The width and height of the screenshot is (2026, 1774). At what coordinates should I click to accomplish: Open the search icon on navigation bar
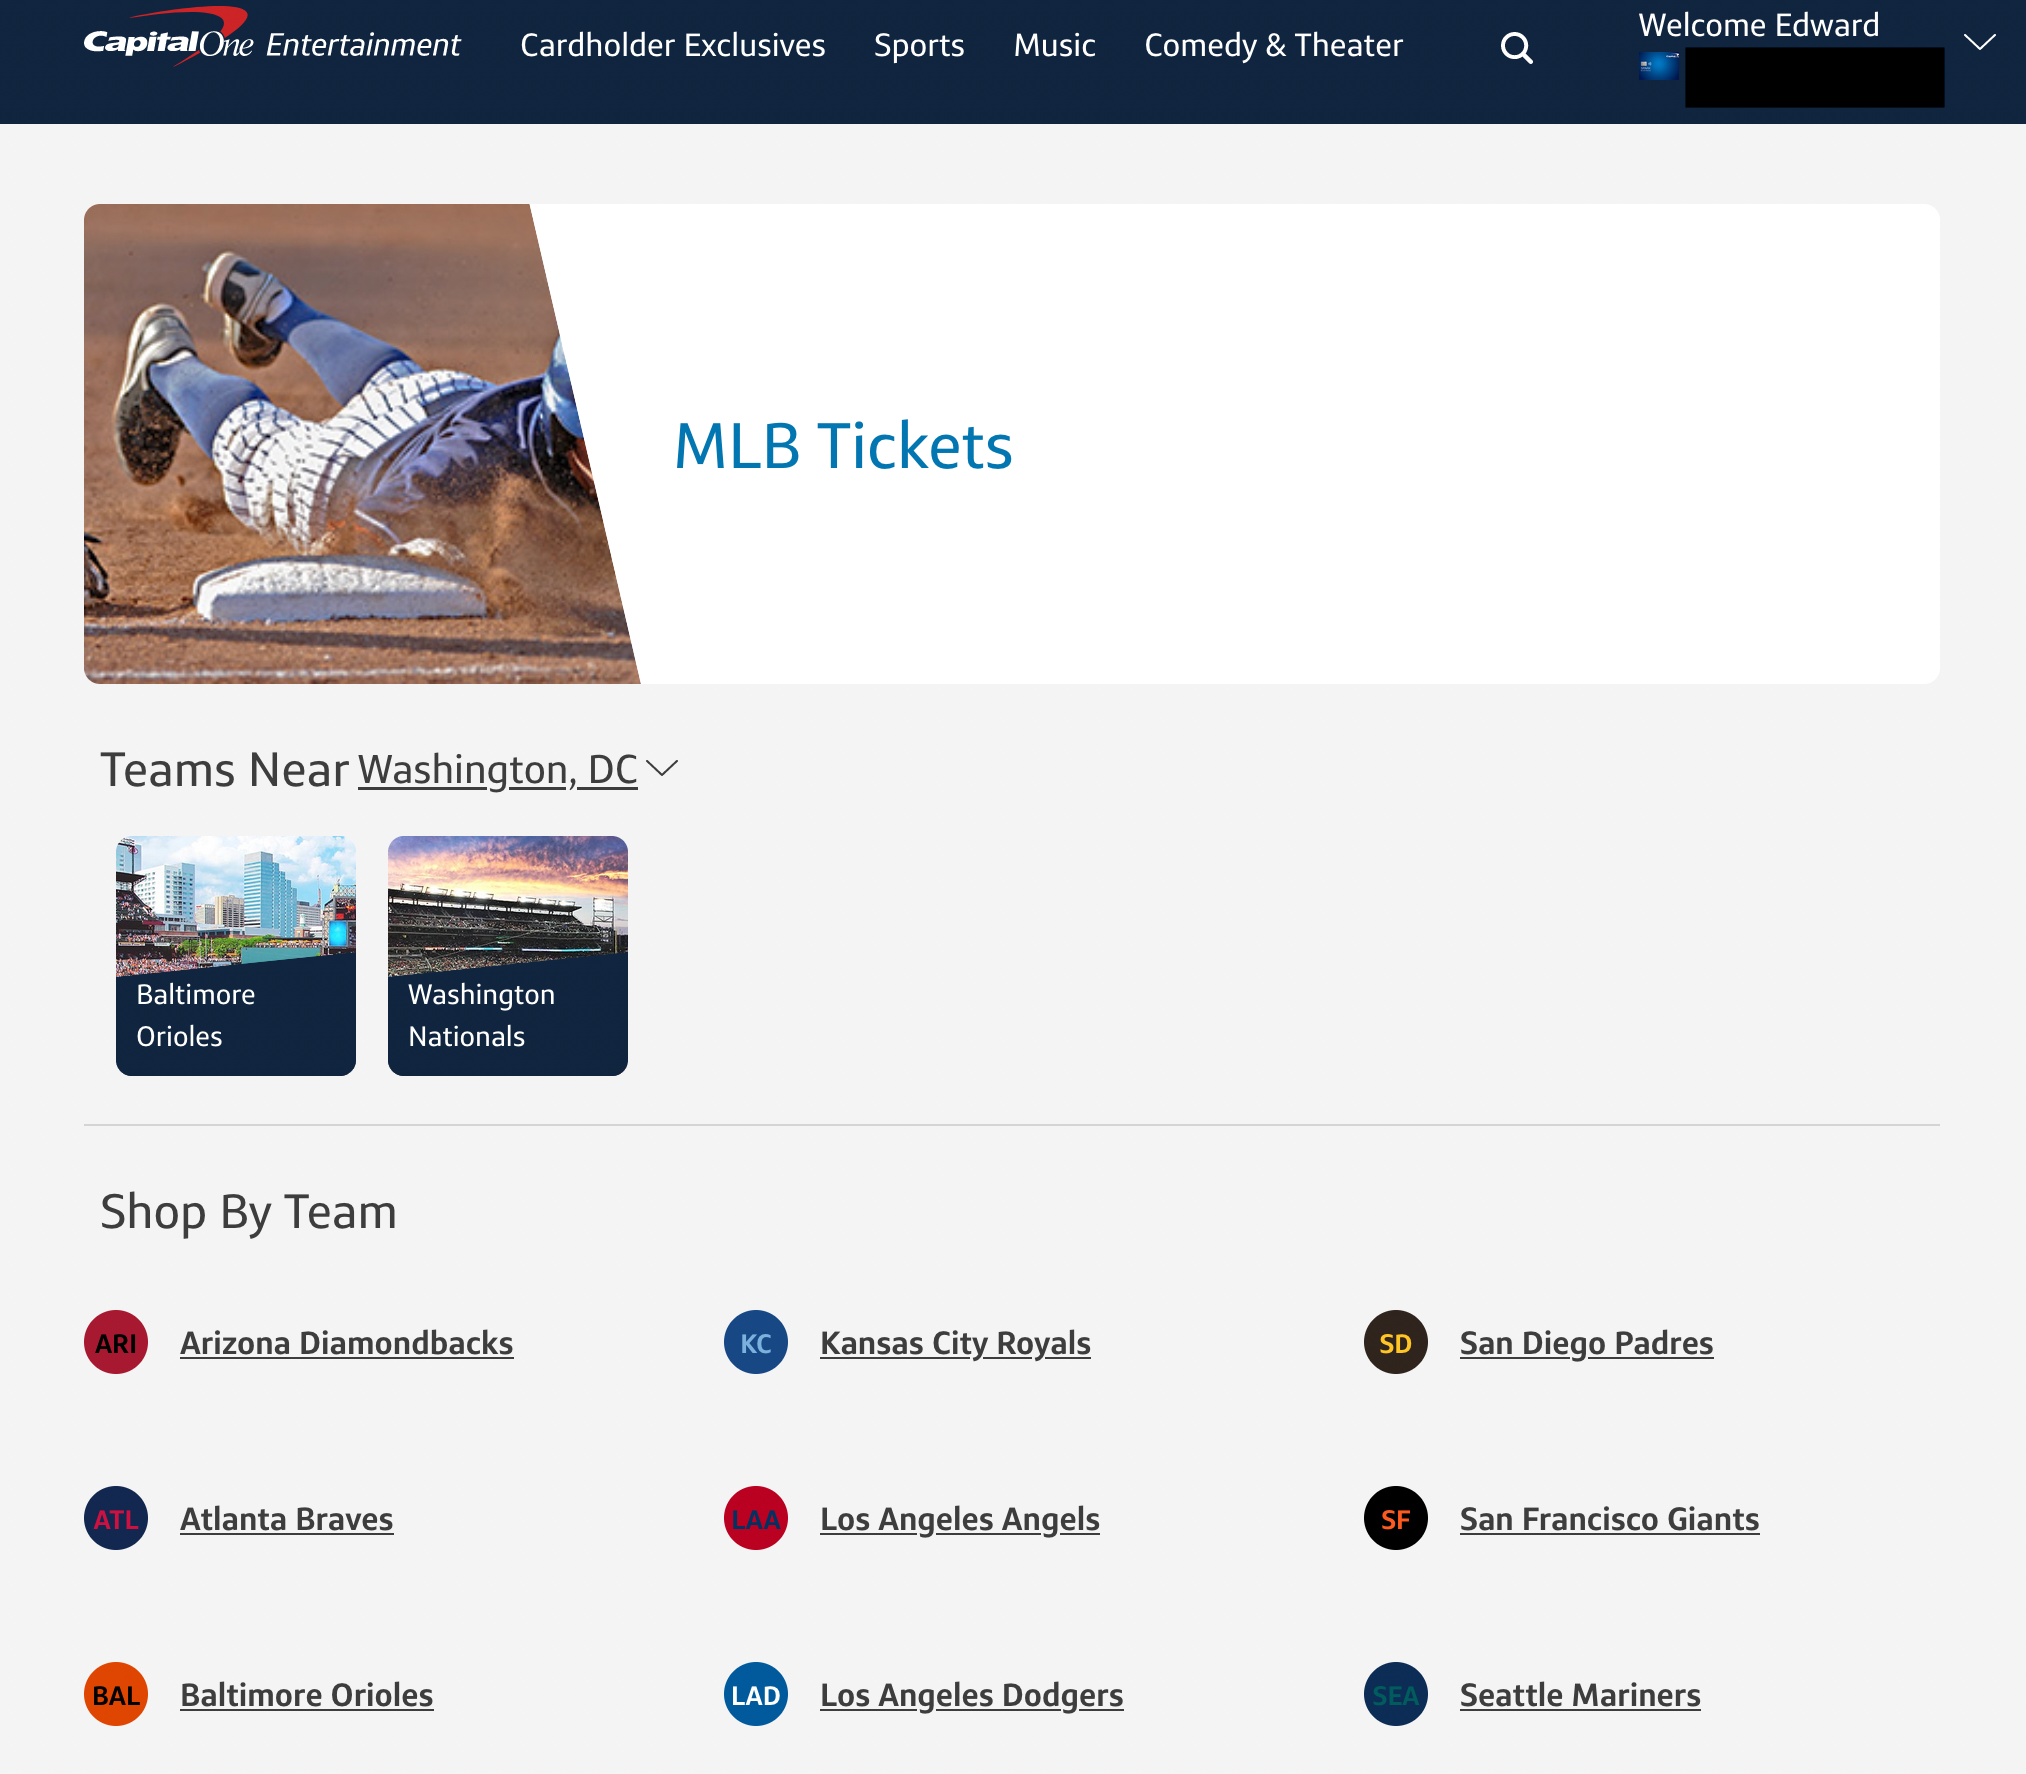tap(1516, 45)
